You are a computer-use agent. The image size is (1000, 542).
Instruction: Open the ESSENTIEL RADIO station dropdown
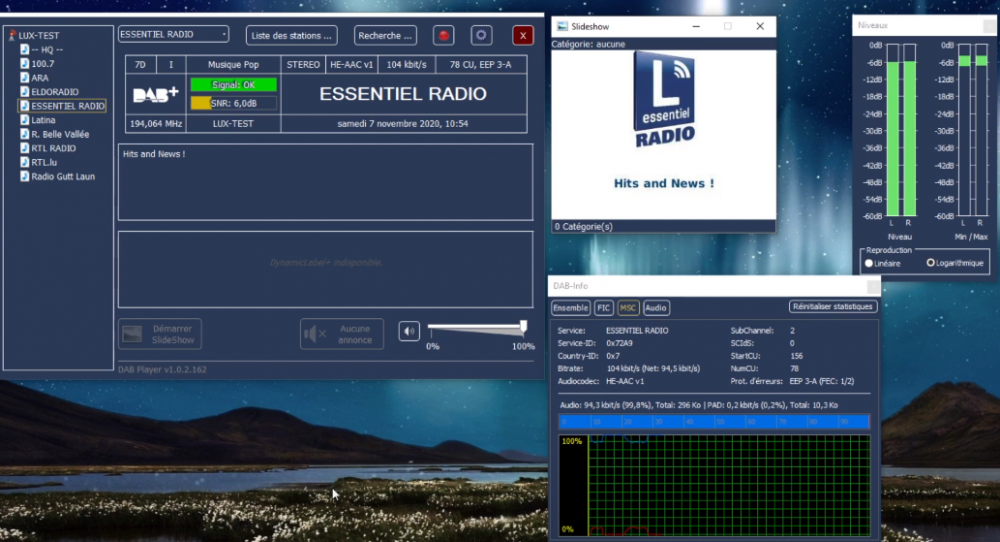[x=173, y=34]
